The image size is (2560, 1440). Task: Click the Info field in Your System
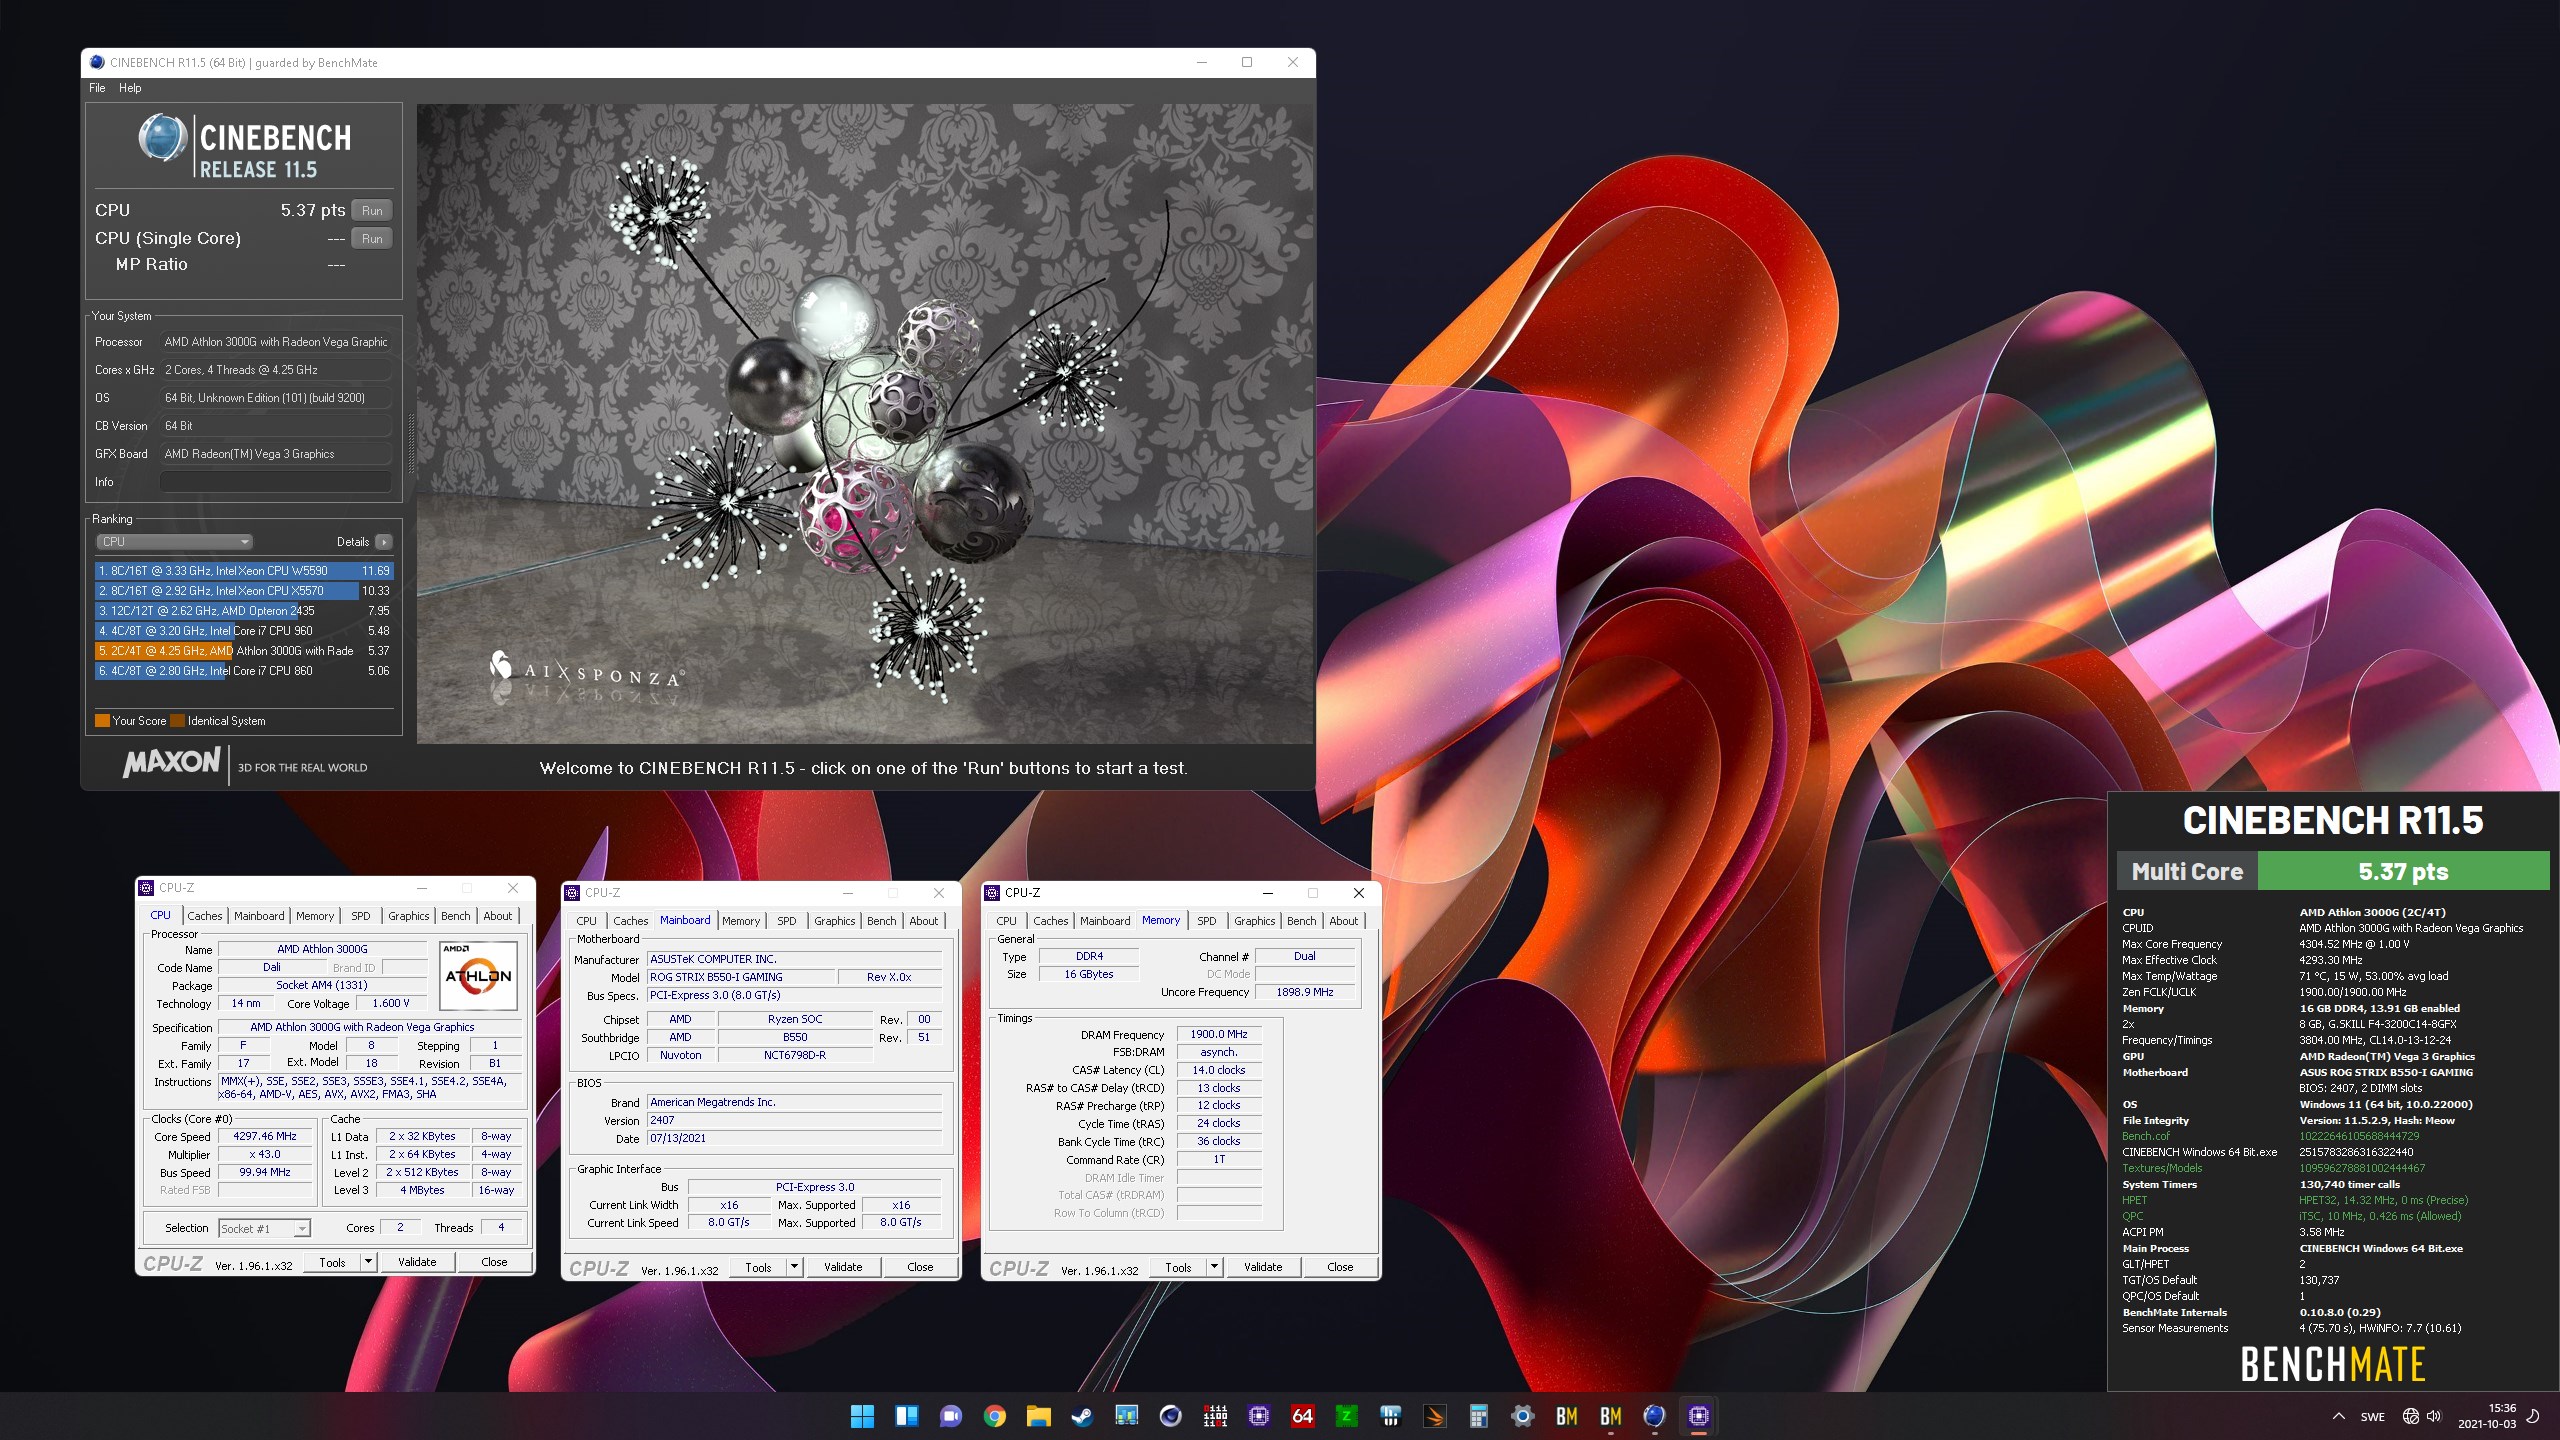coord(275,482)
